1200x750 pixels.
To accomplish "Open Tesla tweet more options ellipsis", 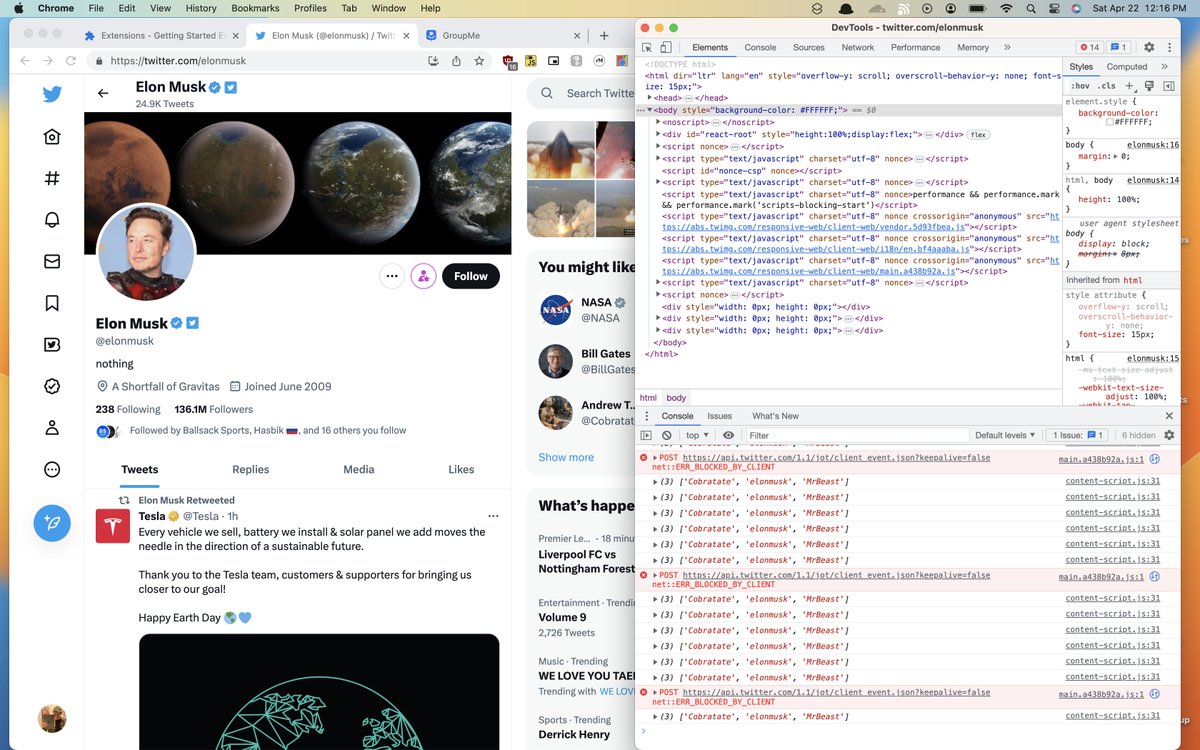I will (x=493, y=516).
